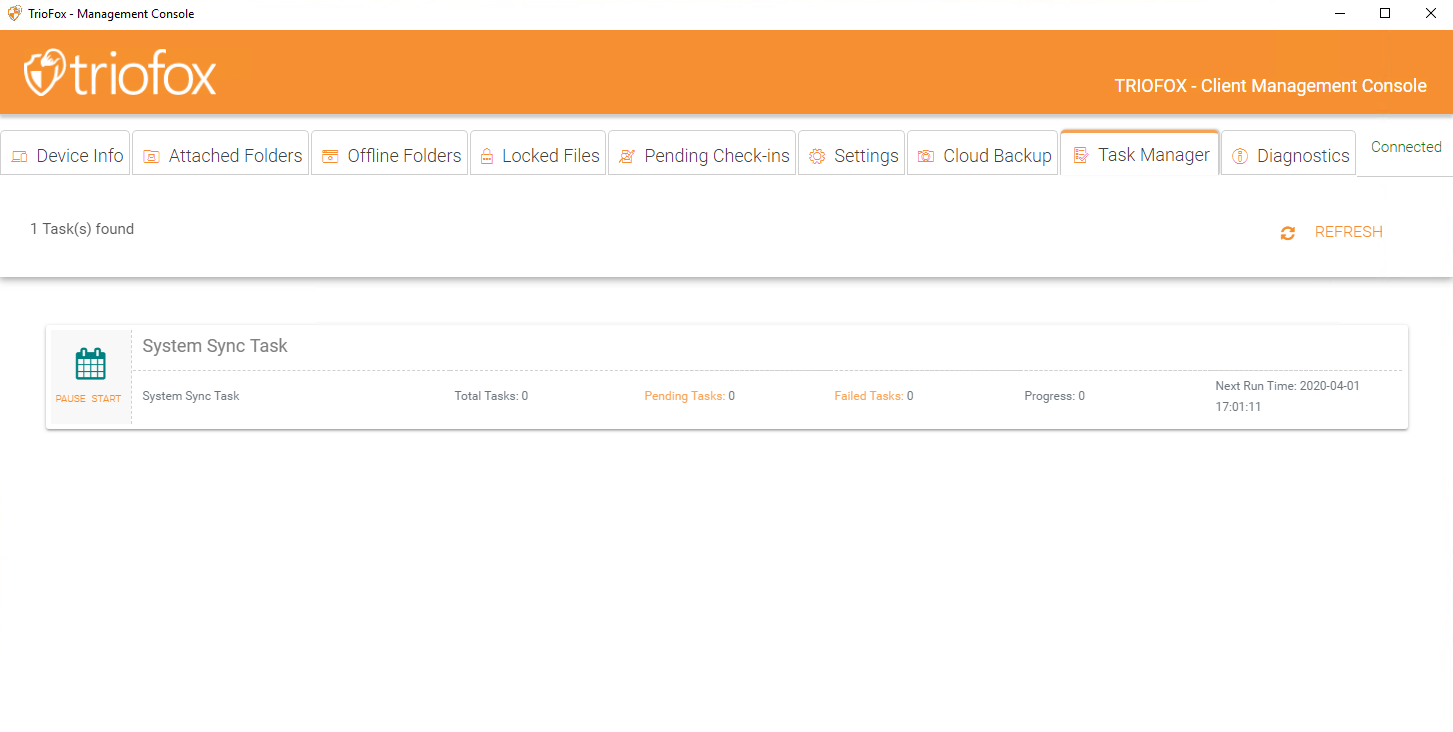The width and height of the screenshot is (1453, 732).
Task: Click the TrioFox window title bar icon
Action: pyautogui.click(x=14, y=14)
